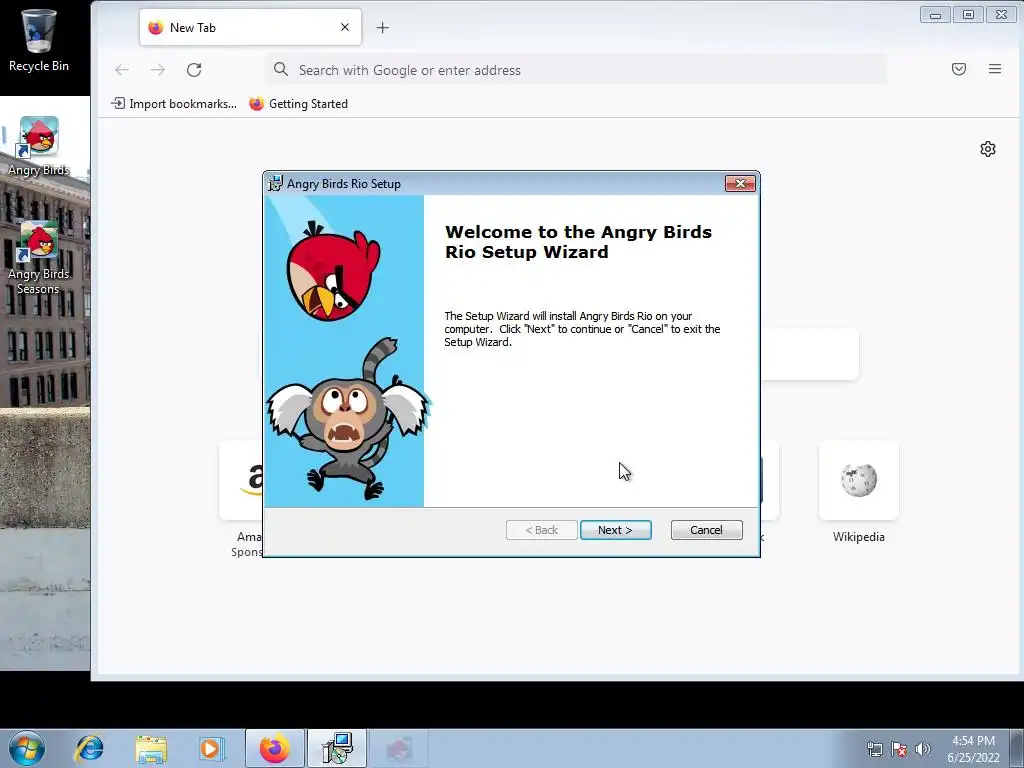Screen dimensions: 1024x768
Task: Launch Windows Media Player from the taskbar
Action: tap(212, 748)
